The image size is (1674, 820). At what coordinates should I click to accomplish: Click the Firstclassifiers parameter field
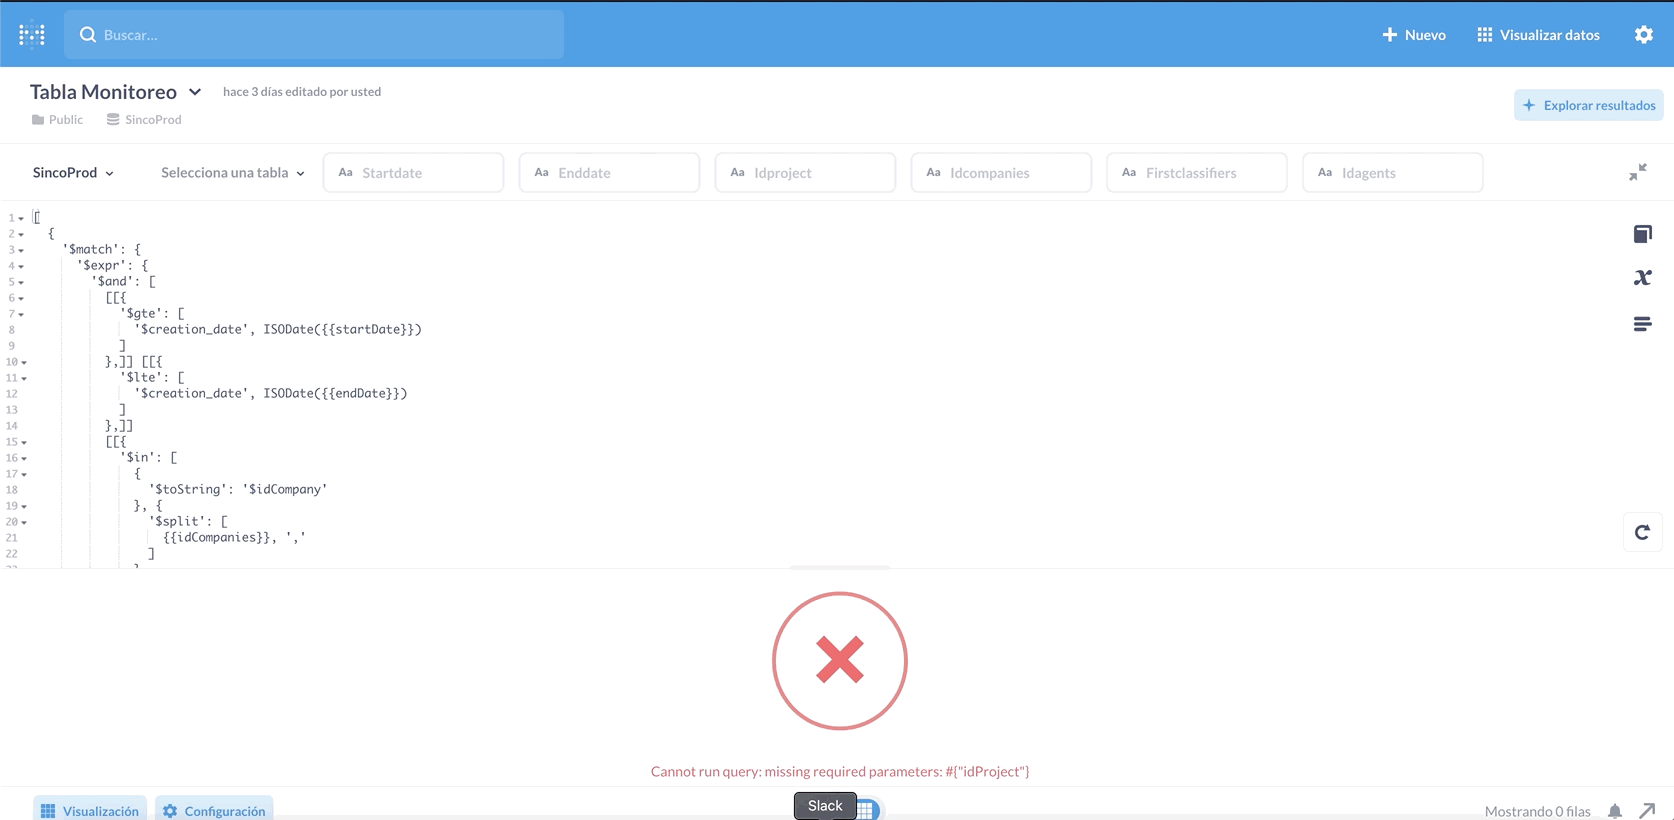click(x=1197, y=173)
